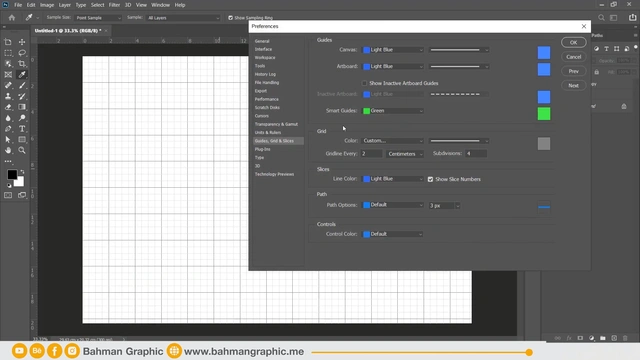Click the black foreground color swatch
640x360 pixels.
[x=12, y=175]
